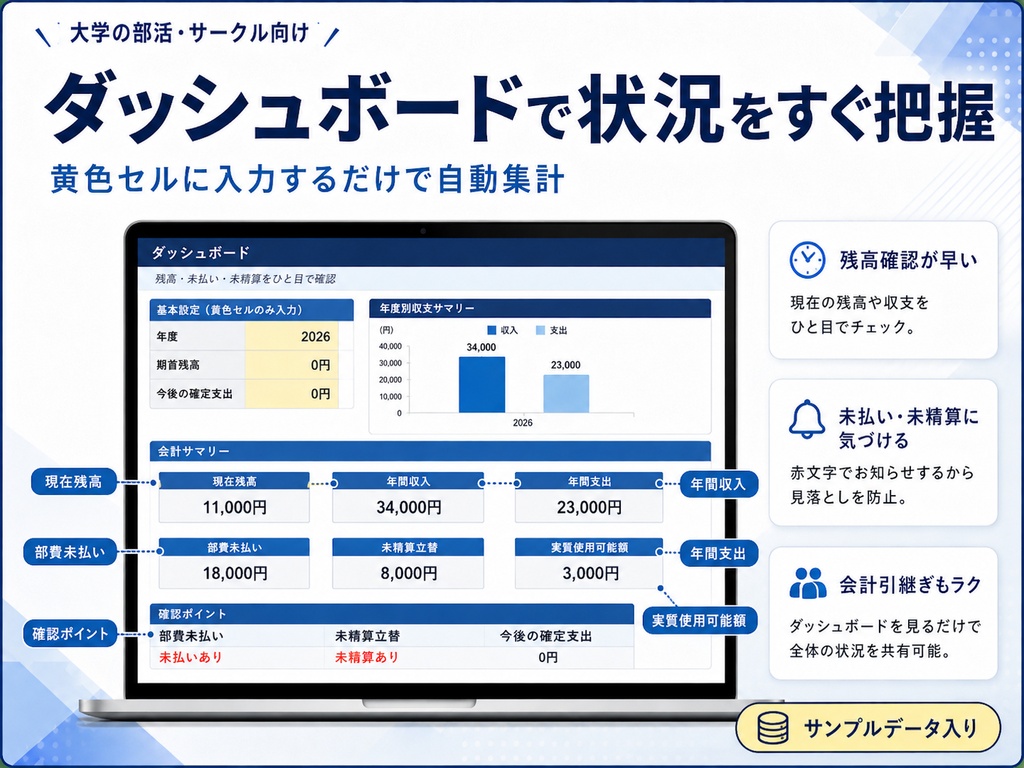
Task: Click the 基本設定（黄色セルのみ入力） header
Action: 251,310
